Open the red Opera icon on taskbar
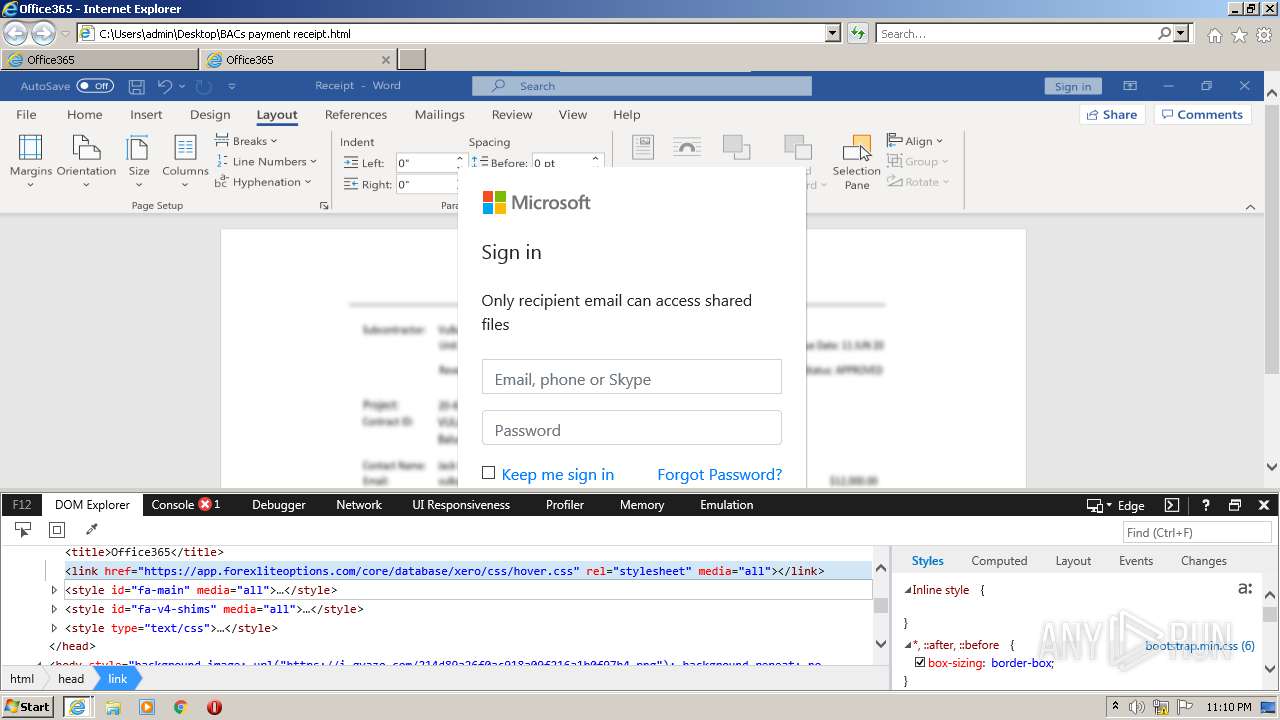 pyautogui.click(x=214, y=707)
